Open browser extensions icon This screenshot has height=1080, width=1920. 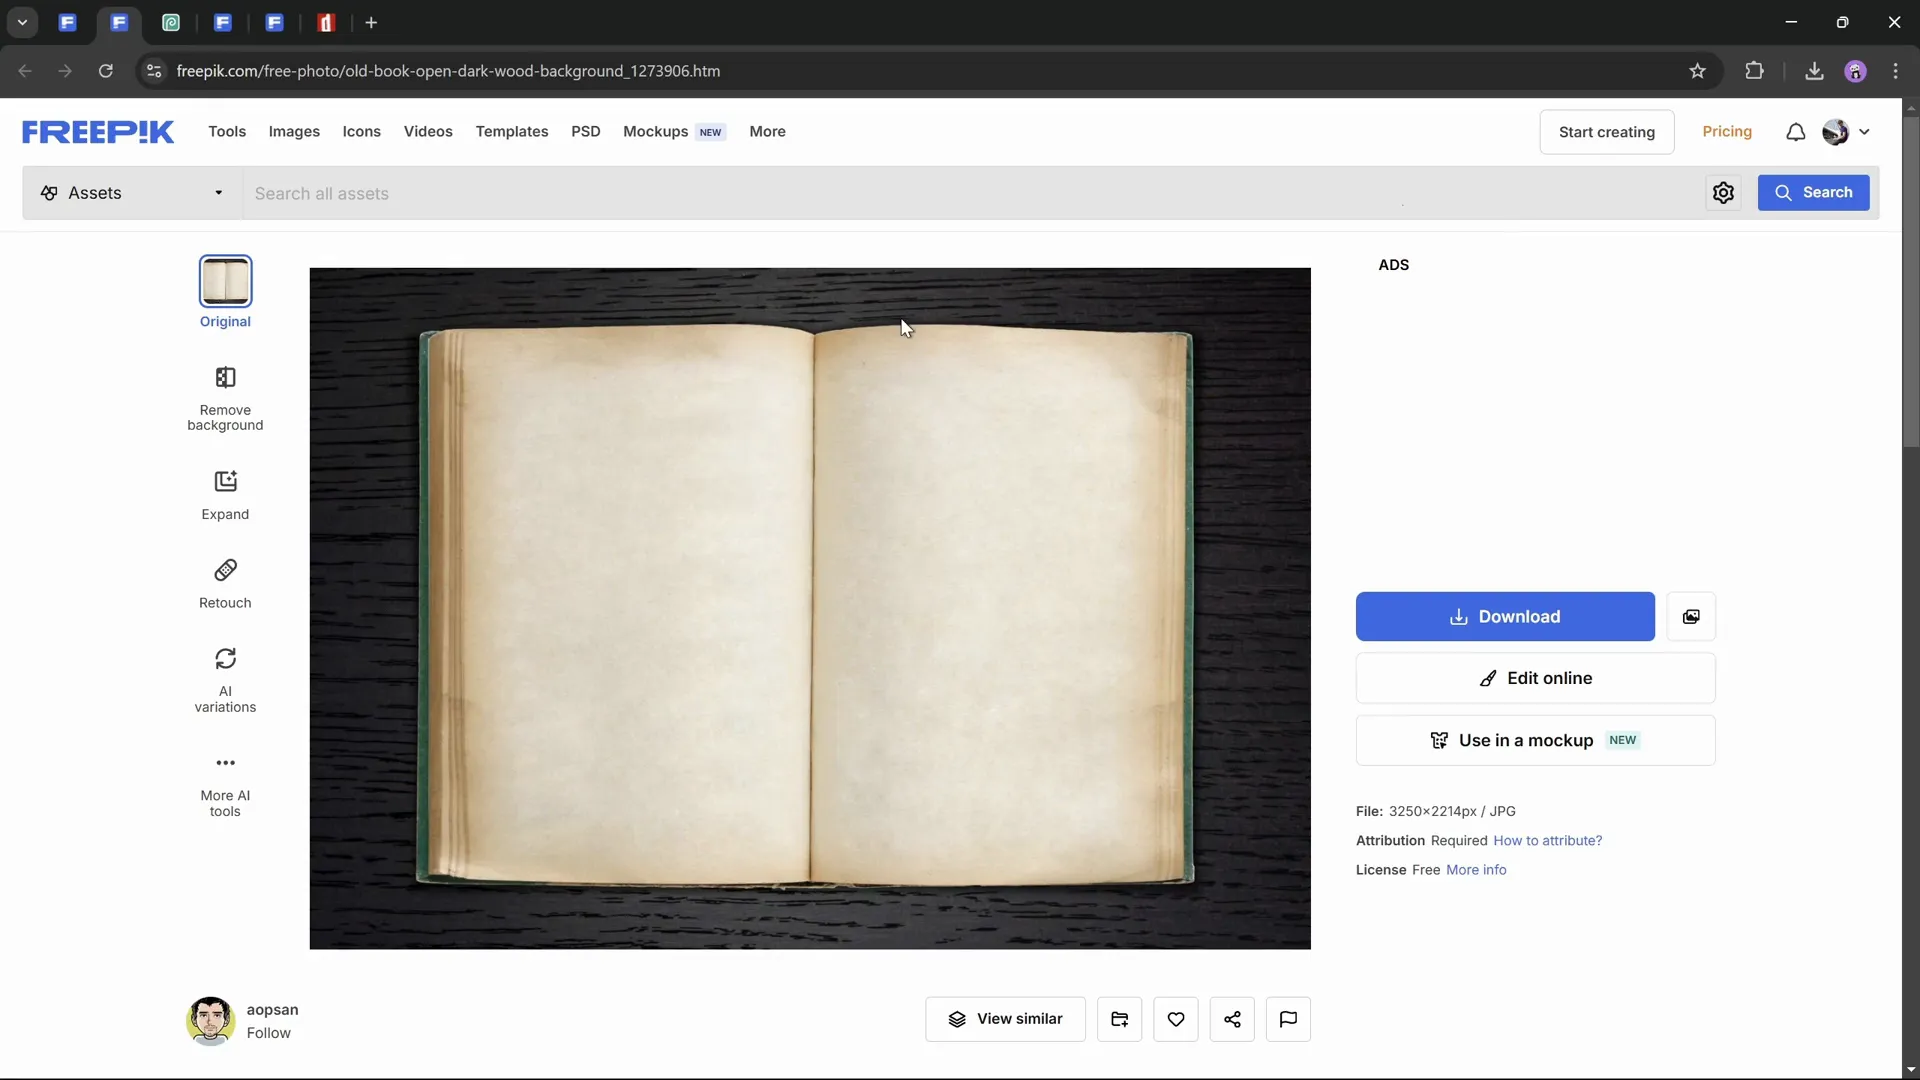[x=1754, y=71]
